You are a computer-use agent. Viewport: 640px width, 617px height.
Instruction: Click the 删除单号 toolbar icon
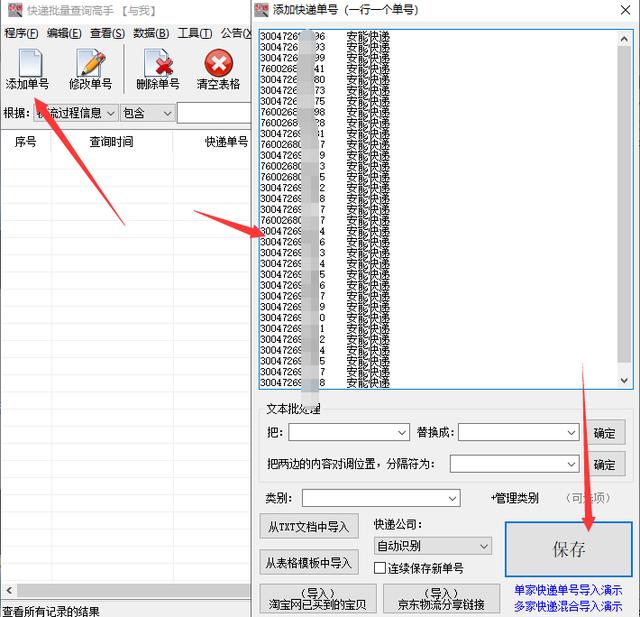pyautogui.click(x=158, y=62)
